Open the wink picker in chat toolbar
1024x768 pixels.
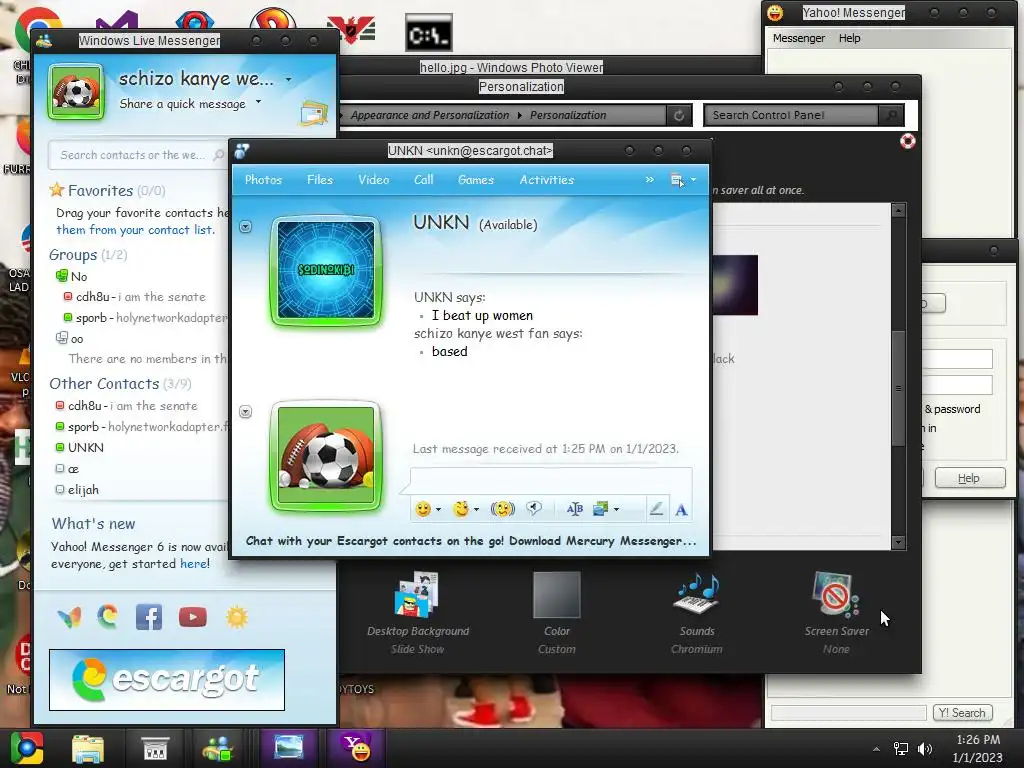pyautogui.click(x=461, y=509)
